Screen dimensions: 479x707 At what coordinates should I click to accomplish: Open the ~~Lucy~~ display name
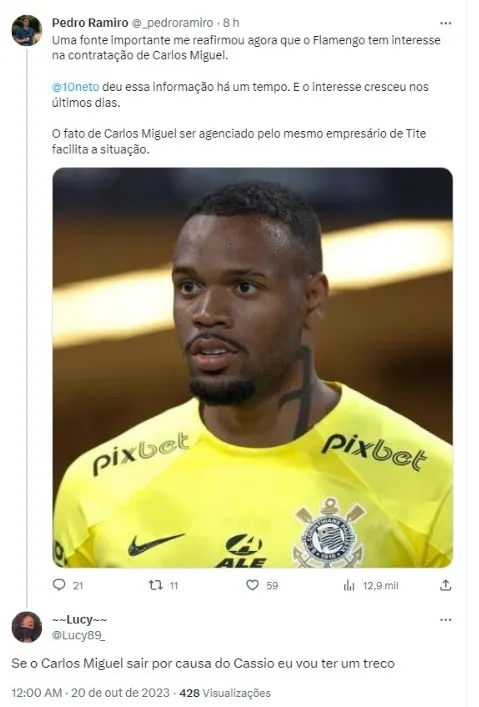[x=79, y=620]
